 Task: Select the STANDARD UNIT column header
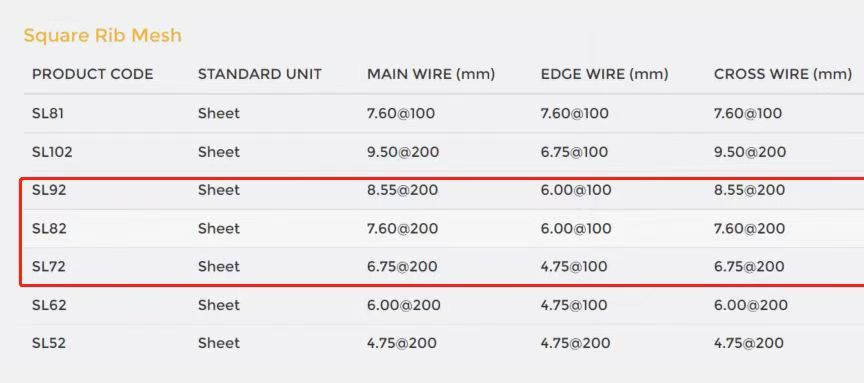[x=260, y=74]
